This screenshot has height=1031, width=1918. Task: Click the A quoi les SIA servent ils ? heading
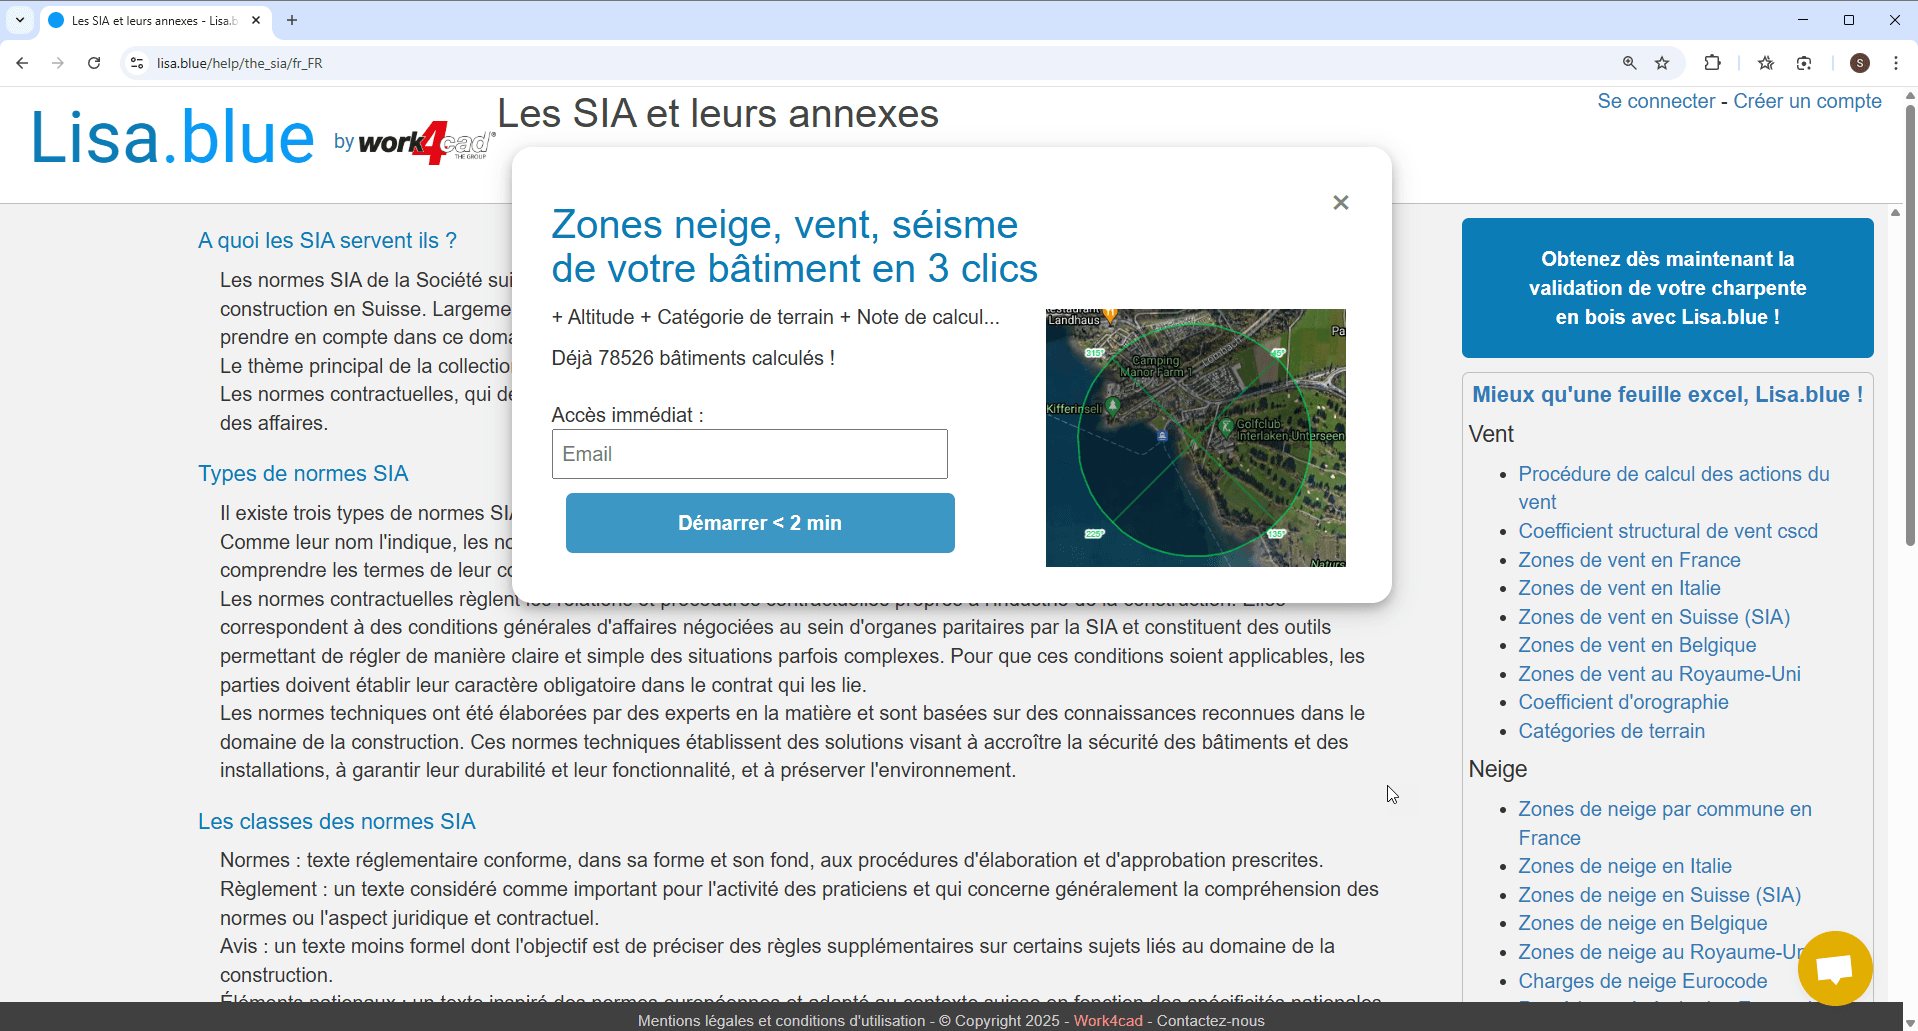point(327,240)
